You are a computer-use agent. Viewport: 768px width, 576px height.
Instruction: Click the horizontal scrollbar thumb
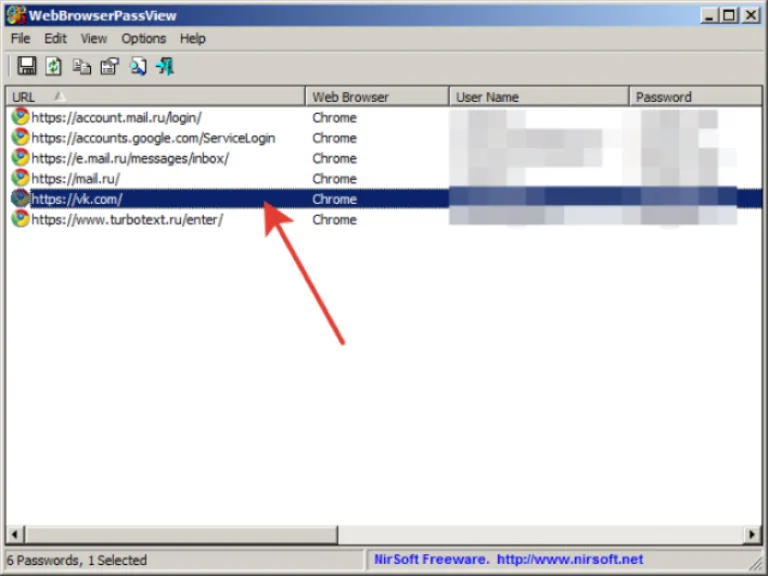[x=181, y=534]
